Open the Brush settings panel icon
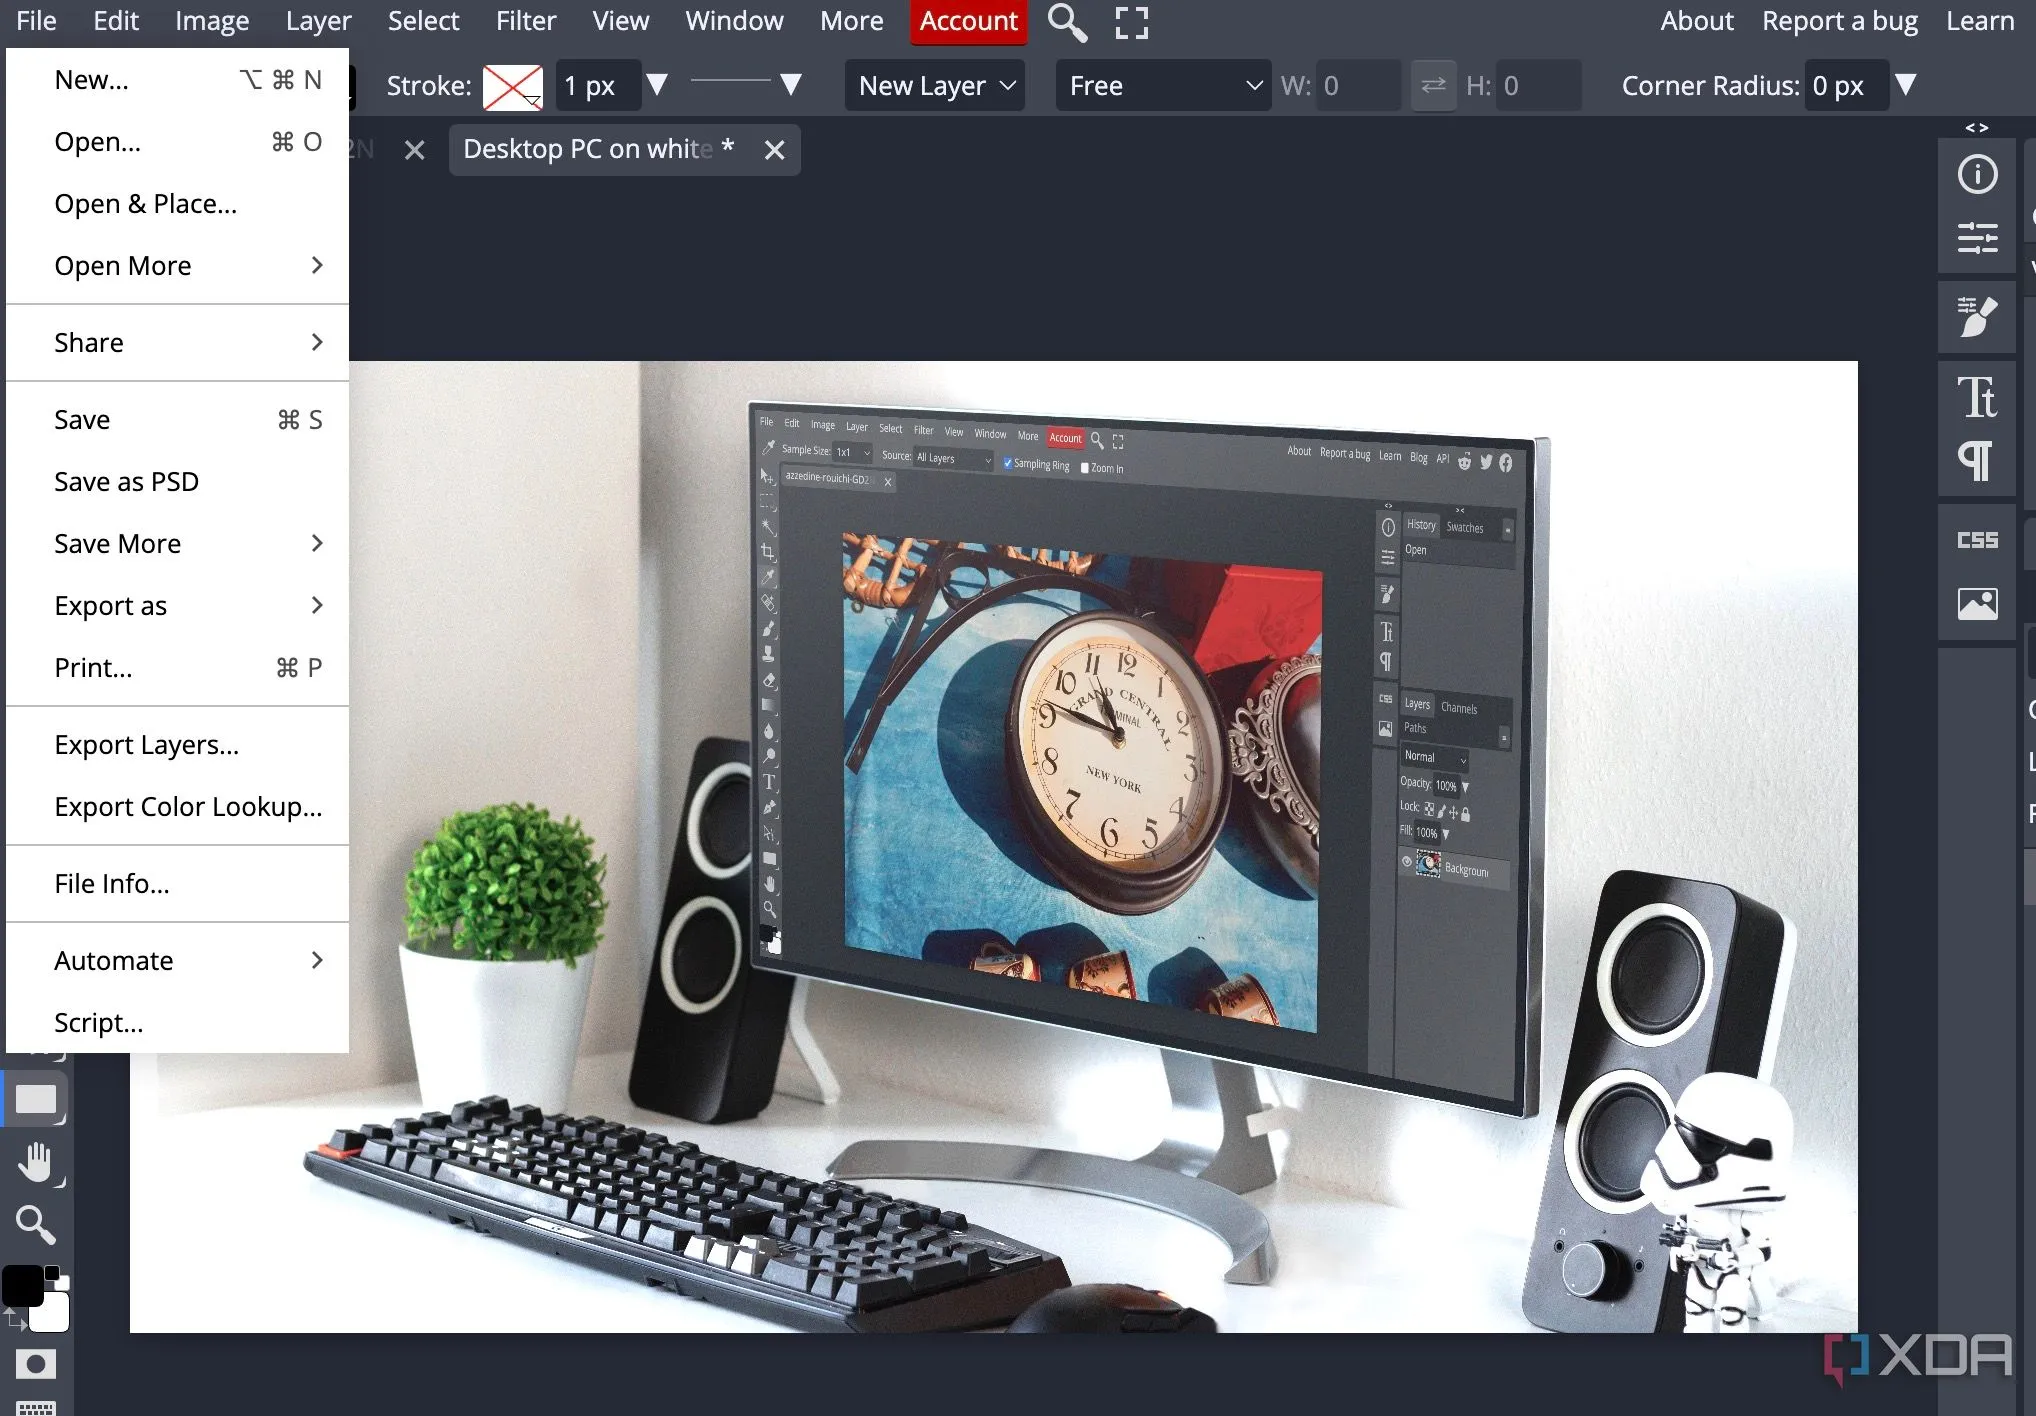 tap(1977, 317)
